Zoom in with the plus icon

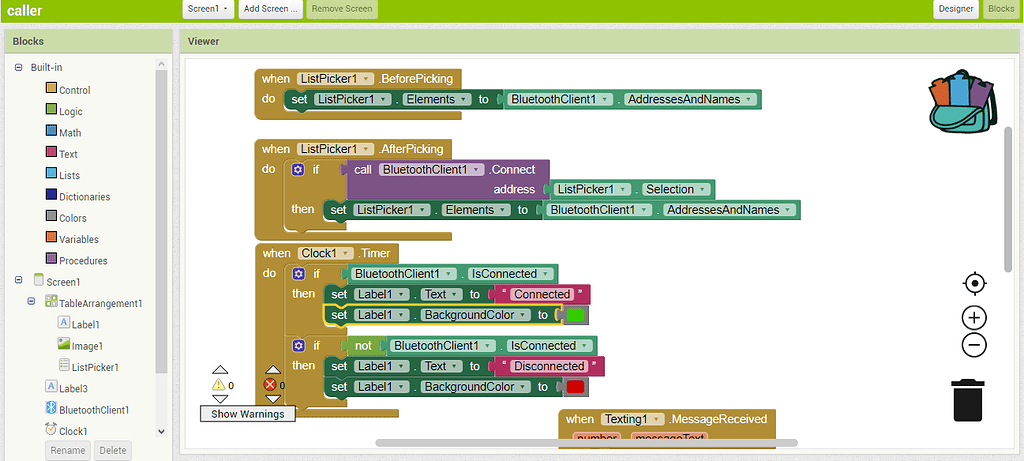974,318
